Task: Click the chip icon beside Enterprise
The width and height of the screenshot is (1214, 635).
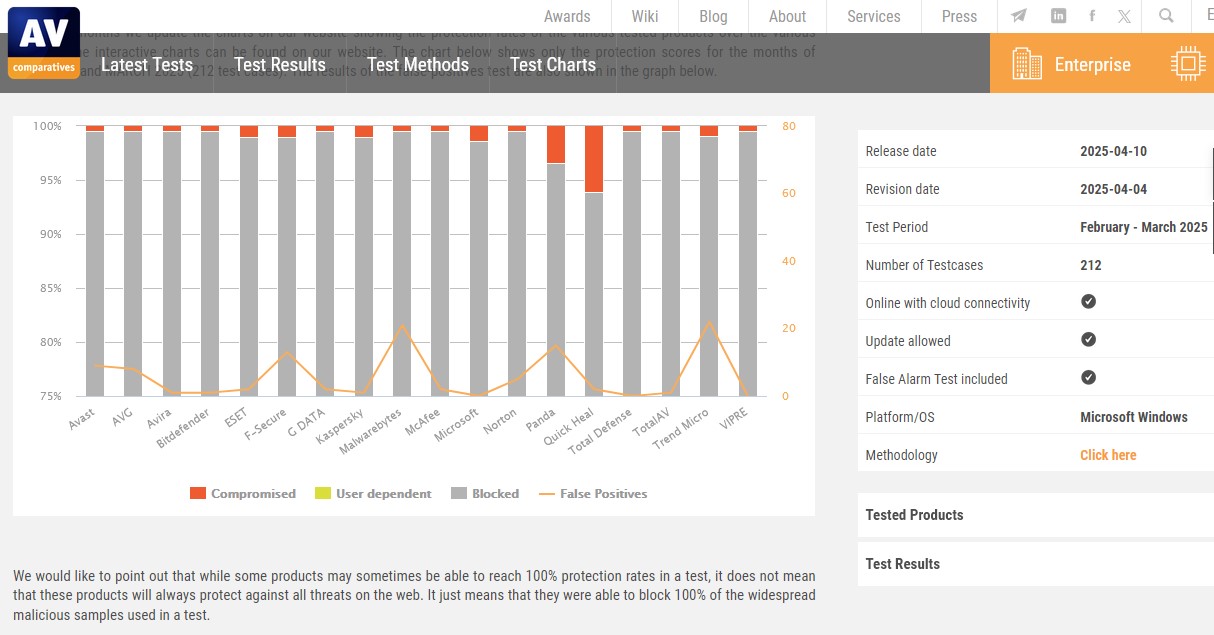Action: pos(1188,64)
